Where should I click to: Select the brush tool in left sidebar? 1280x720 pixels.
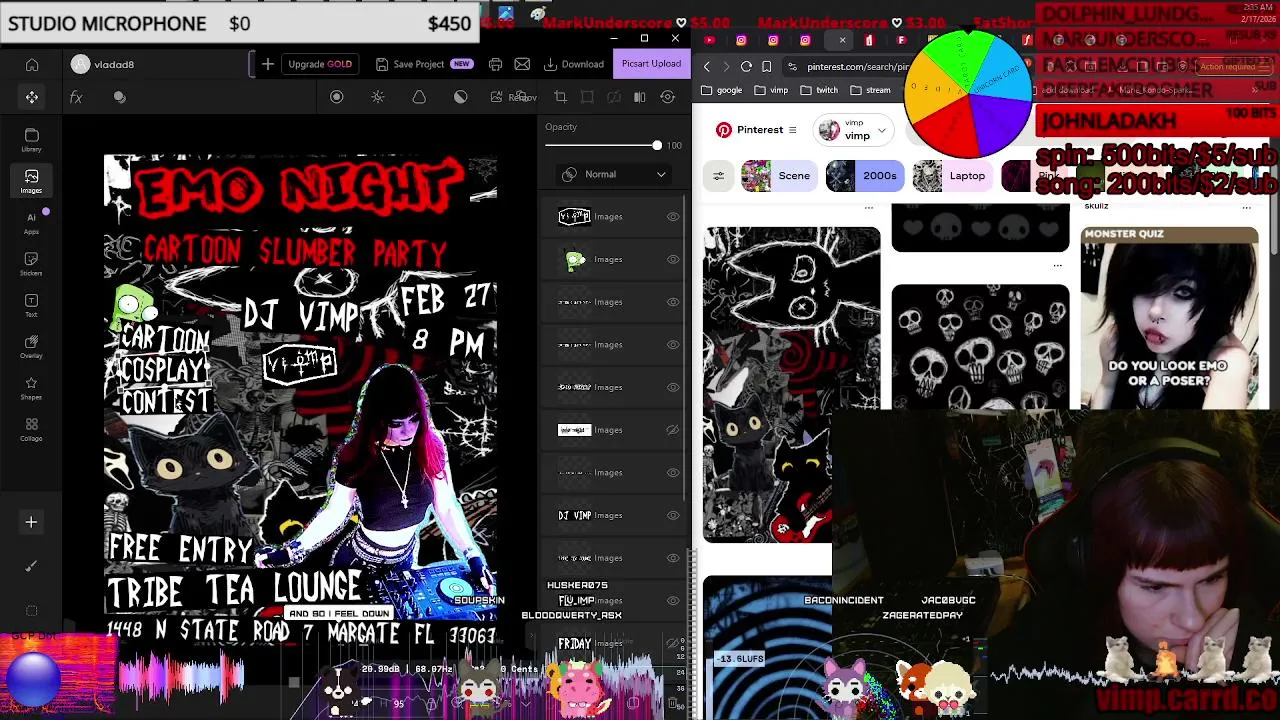pos(31,566)
